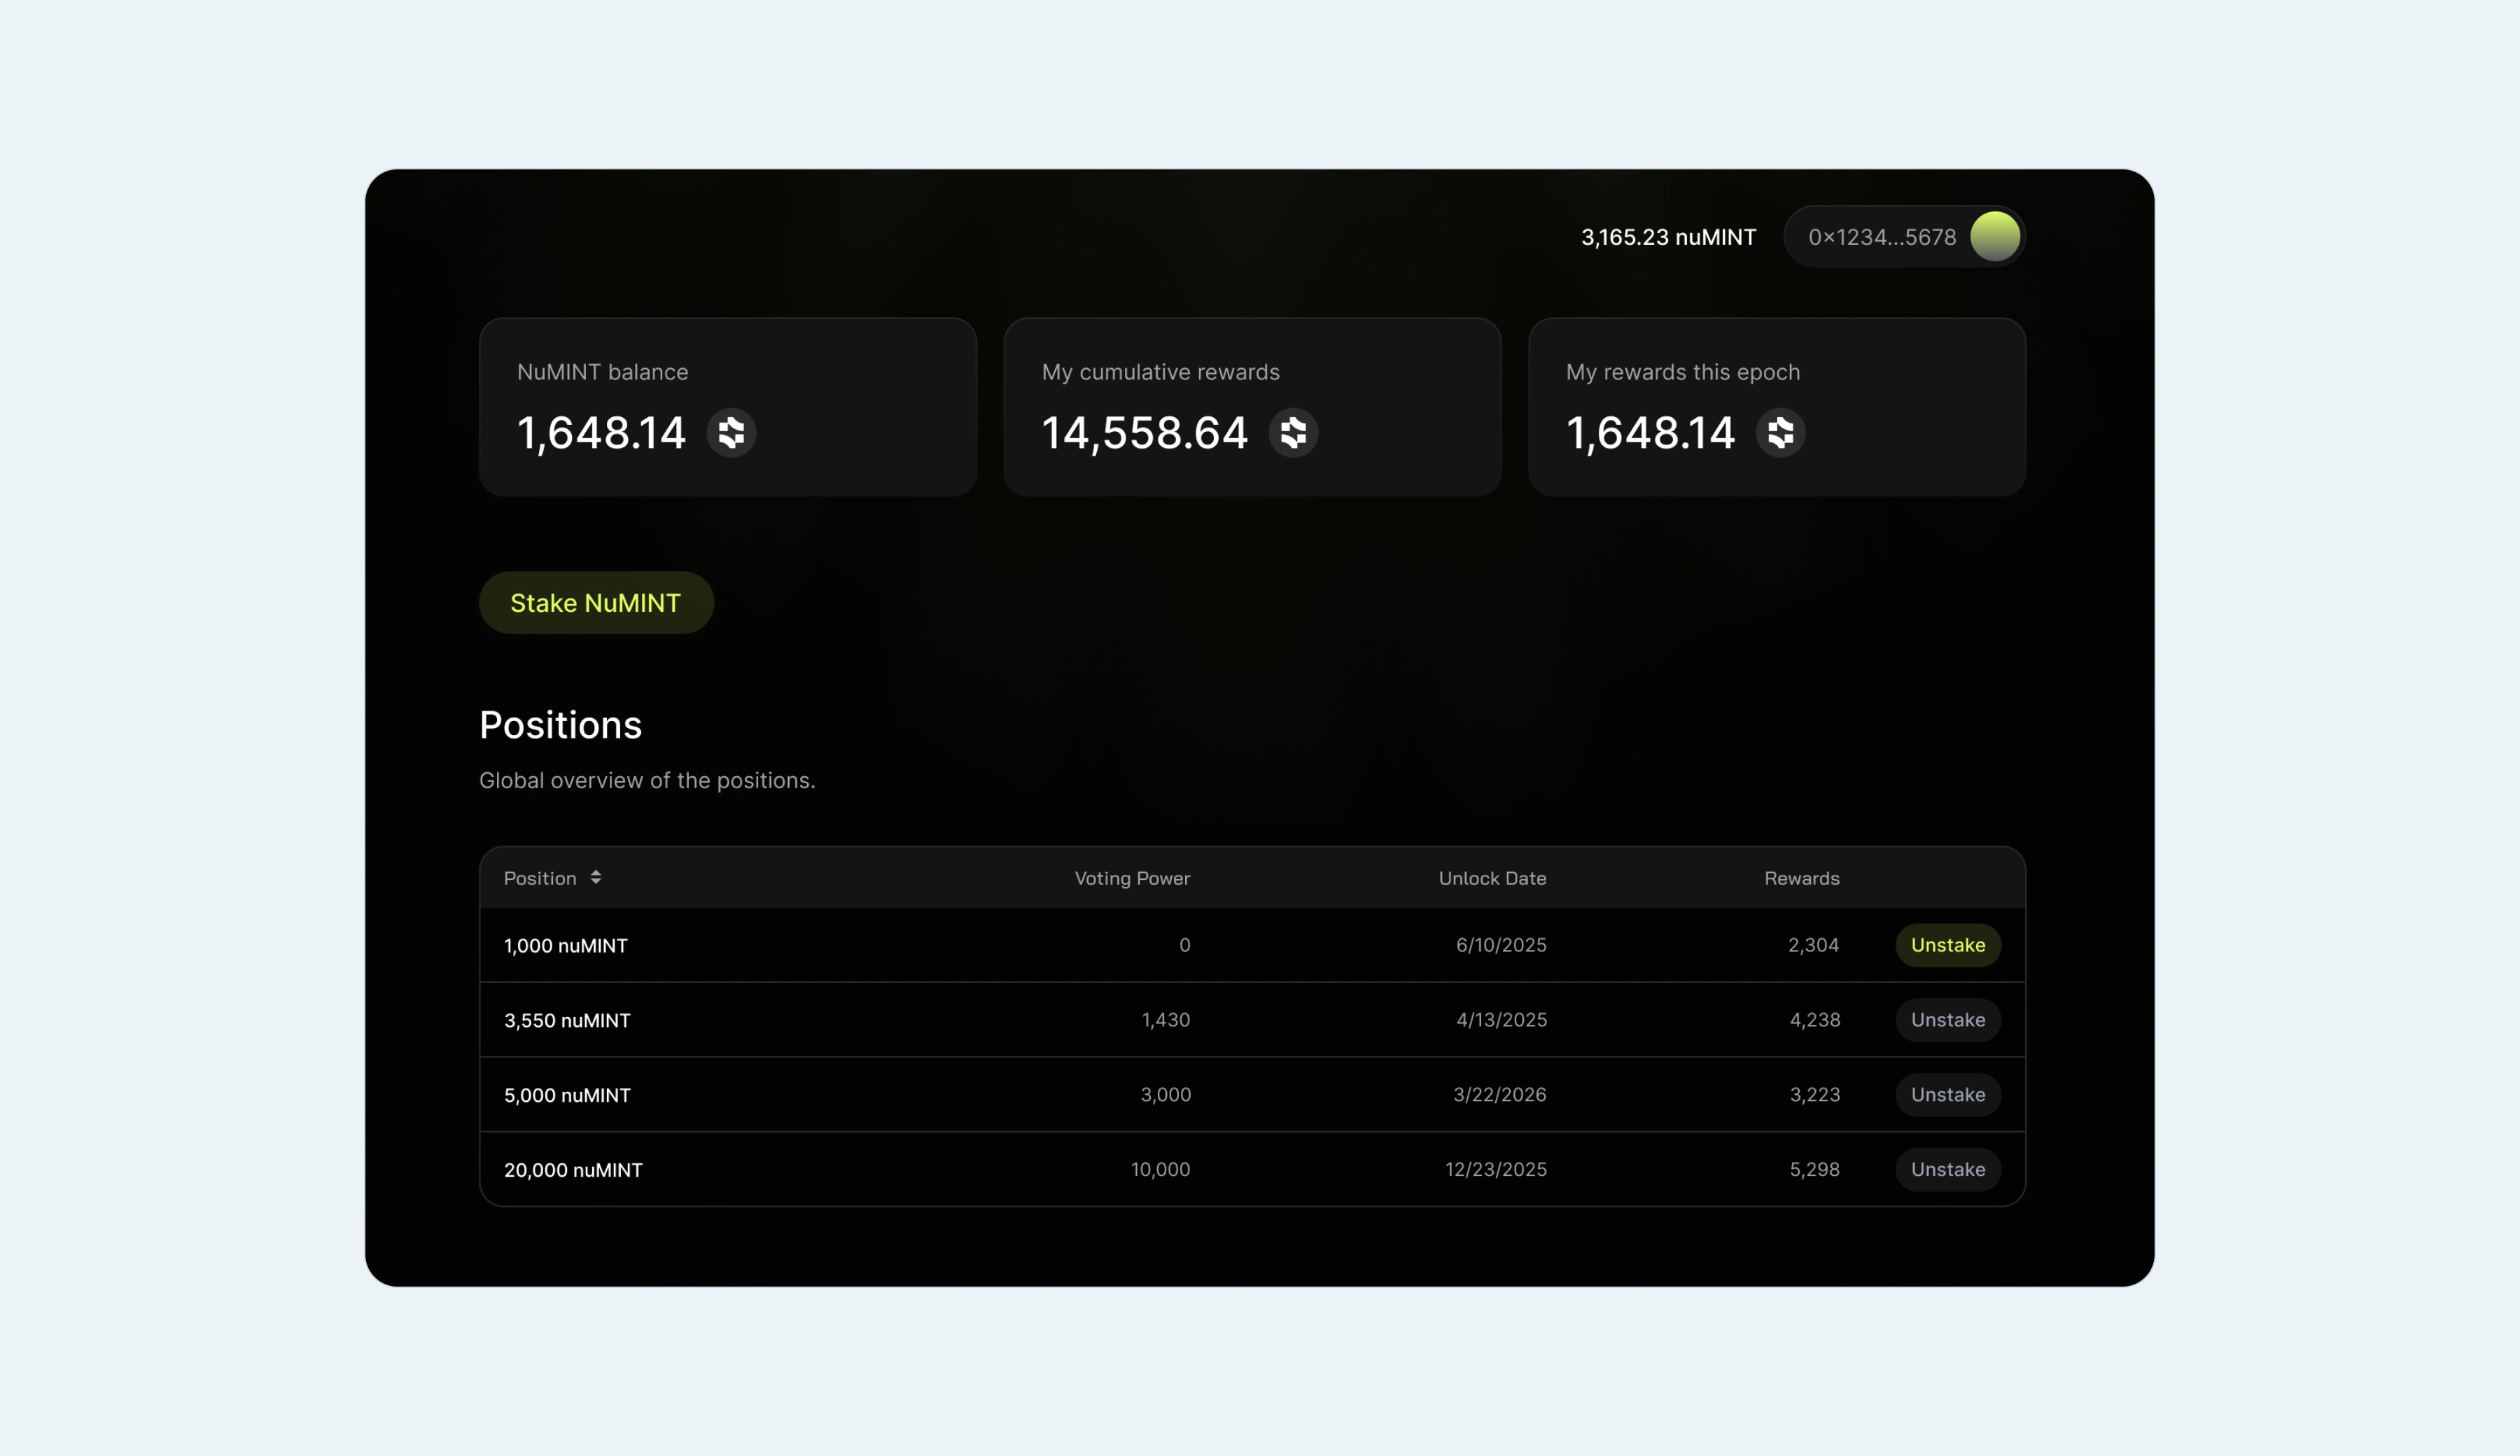Click the Rewards column header
2520x1456 pixels.
point(1802,878)
